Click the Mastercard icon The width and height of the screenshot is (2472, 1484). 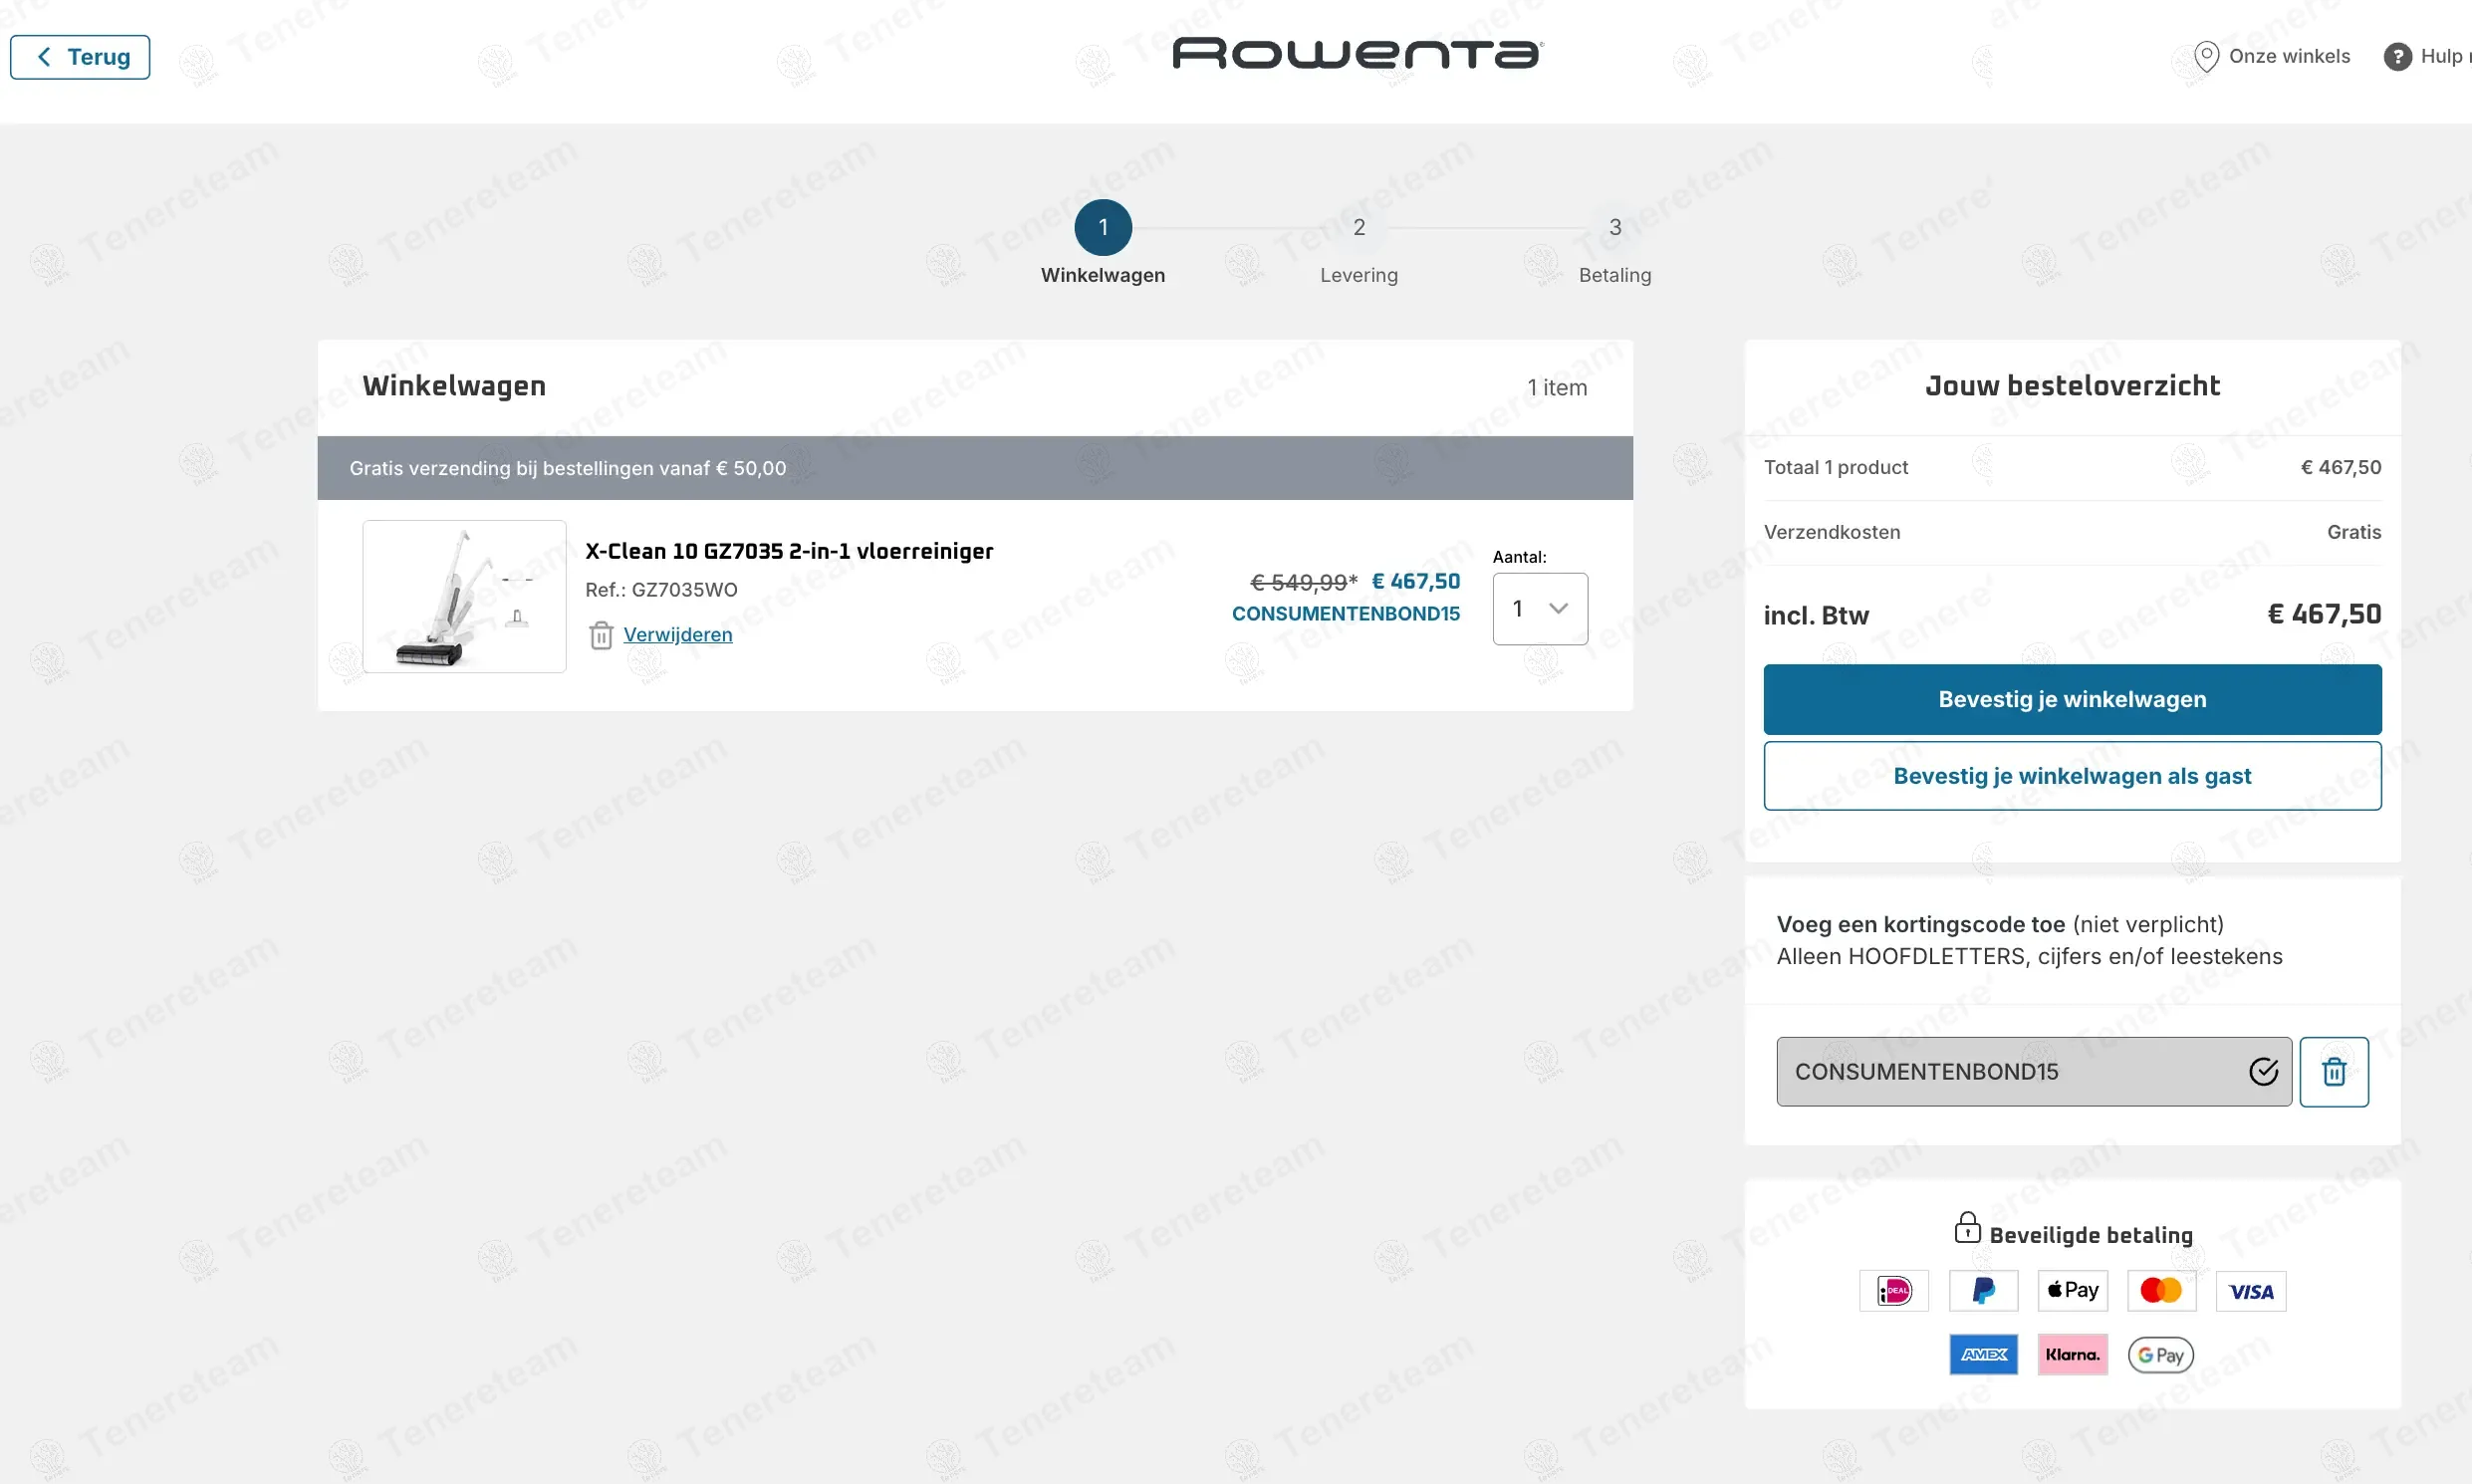2161,1291
